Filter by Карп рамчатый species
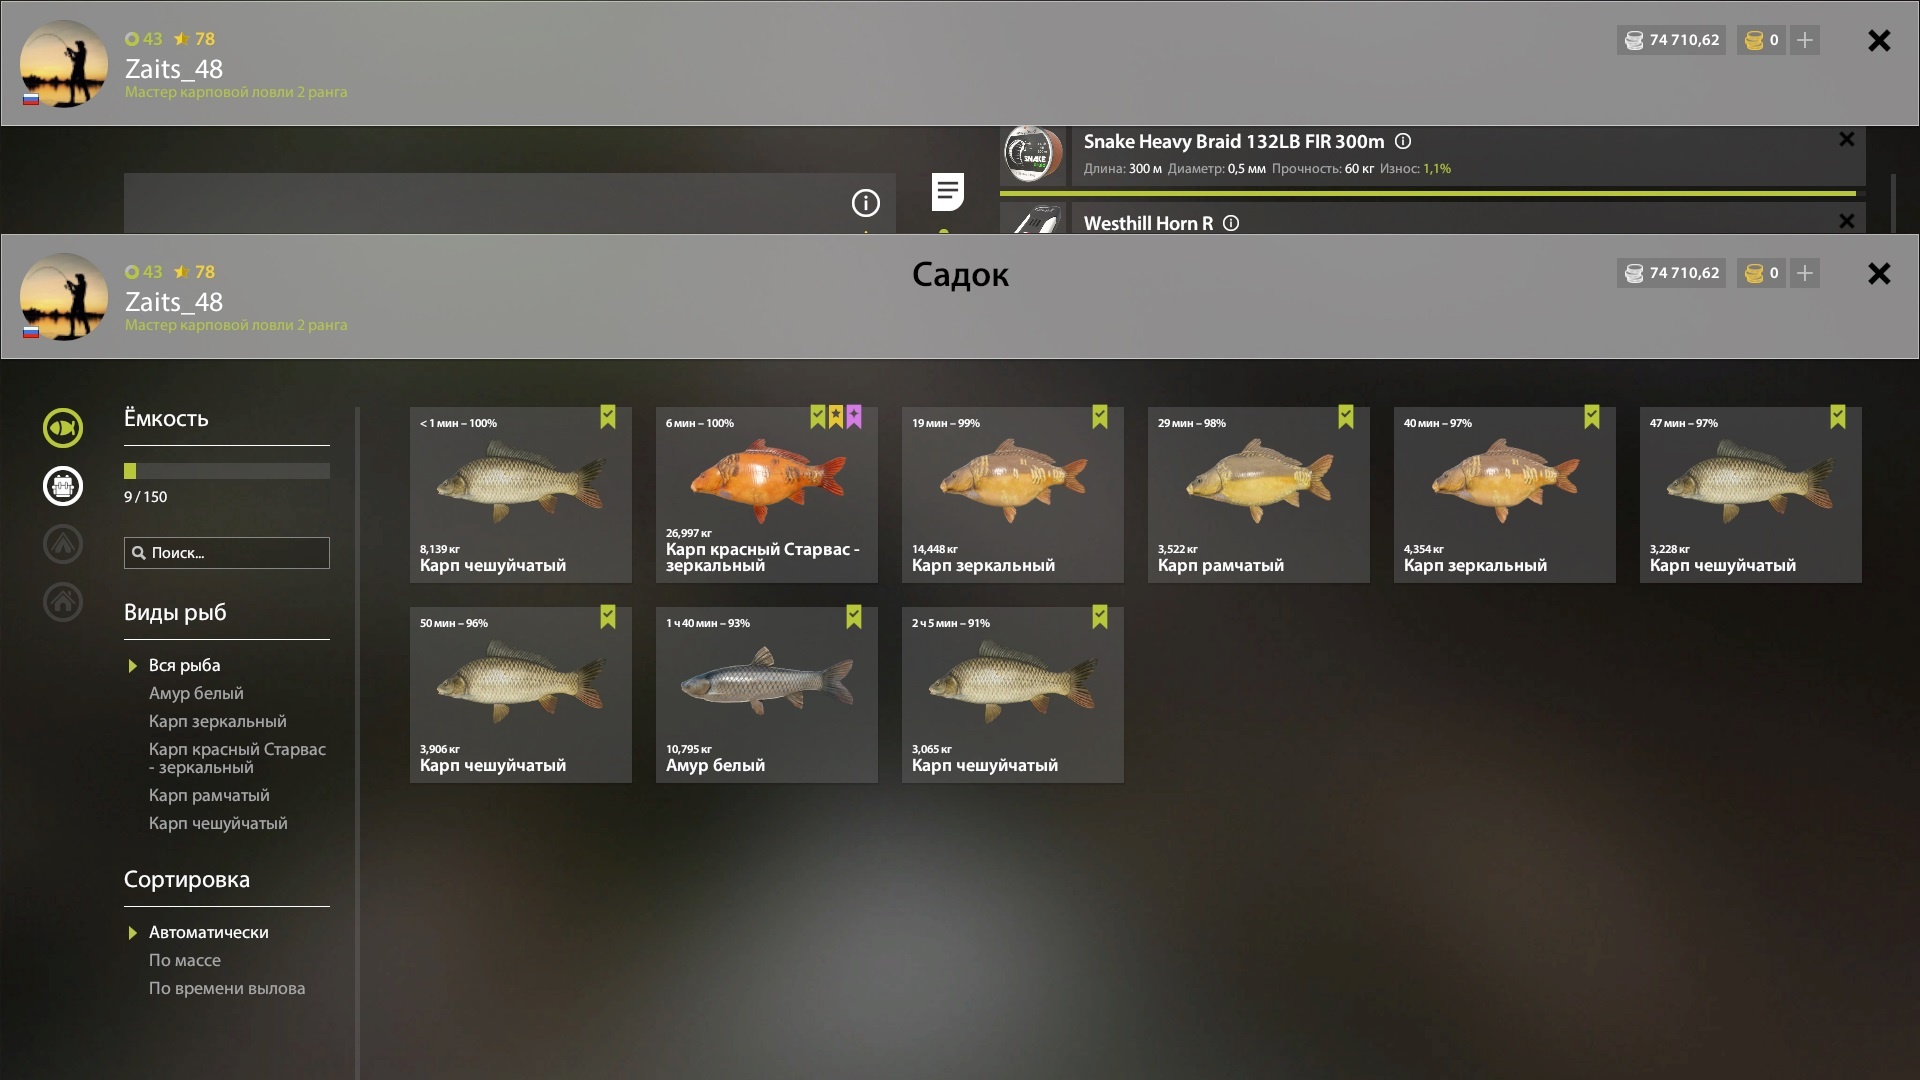The height and width of the screenshot is (1080, 1920). [x=209, y=795]
